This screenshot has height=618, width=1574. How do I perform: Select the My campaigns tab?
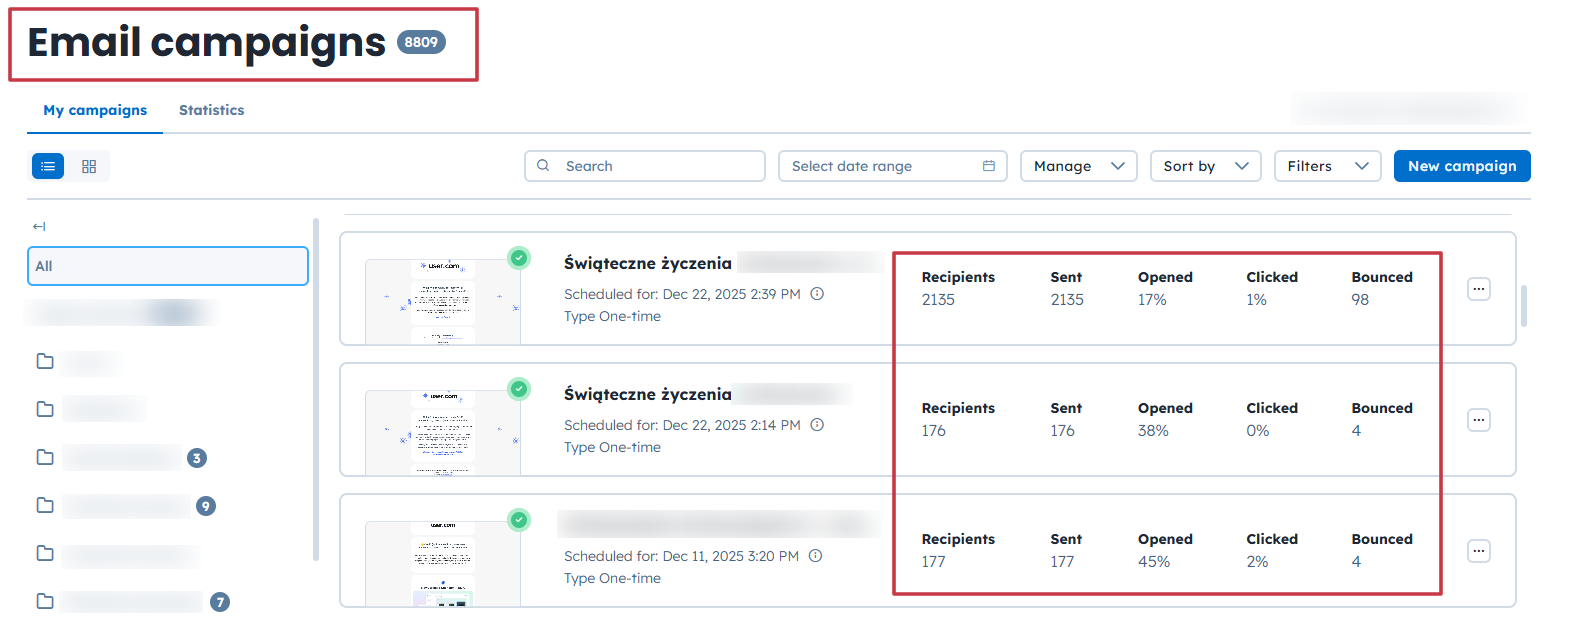(95, 110)
